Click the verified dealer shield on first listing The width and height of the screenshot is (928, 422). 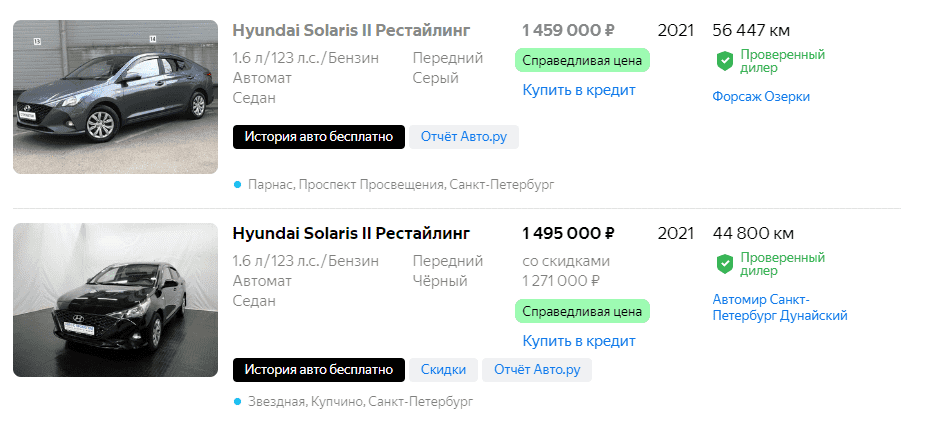tap(725, 62)
